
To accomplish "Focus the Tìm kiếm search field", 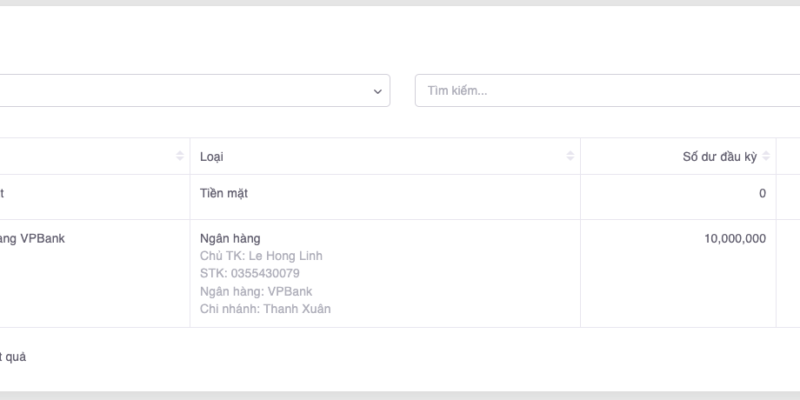I will pos(600,91).
